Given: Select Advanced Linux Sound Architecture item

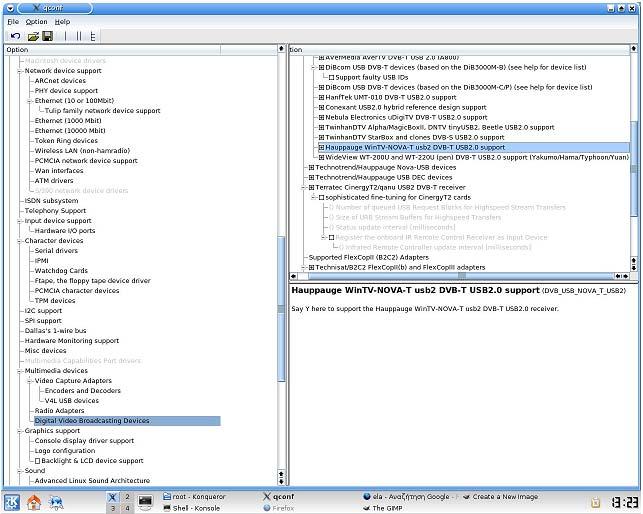Looking at the screenshot, I should click(92, 481).
